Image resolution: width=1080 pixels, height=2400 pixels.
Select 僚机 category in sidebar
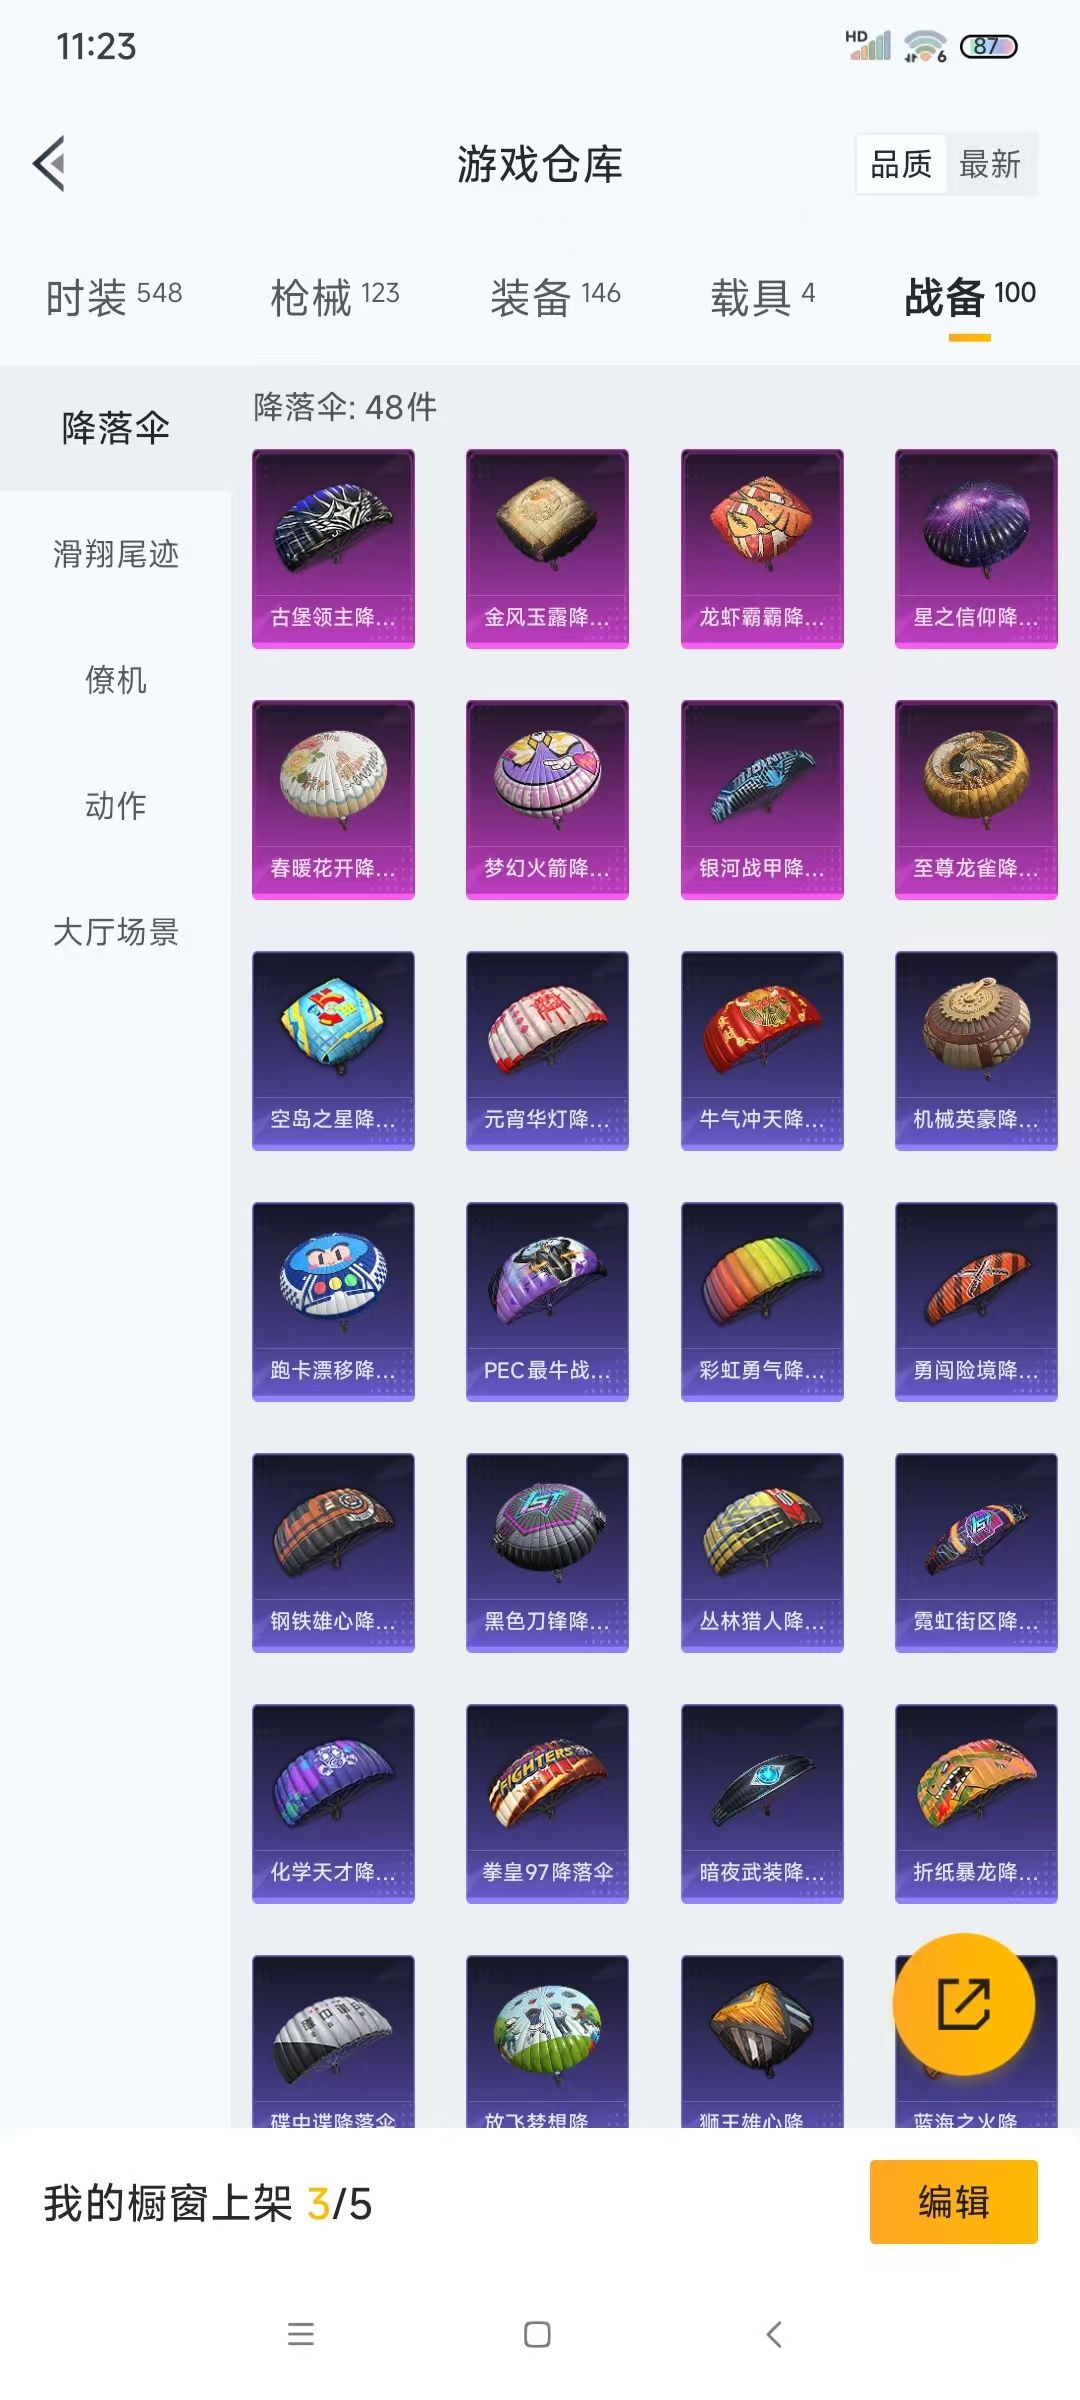pos(115,680)
